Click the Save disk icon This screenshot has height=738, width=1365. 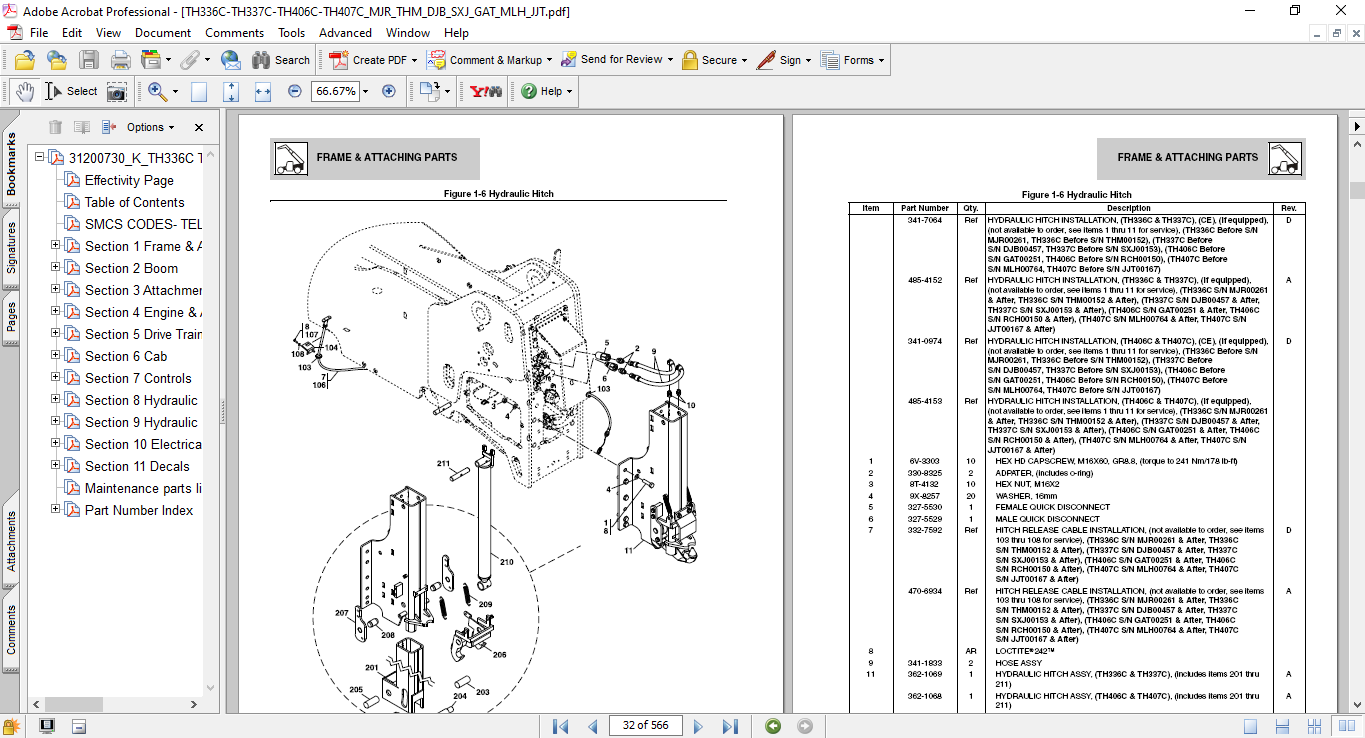(89, 60)
